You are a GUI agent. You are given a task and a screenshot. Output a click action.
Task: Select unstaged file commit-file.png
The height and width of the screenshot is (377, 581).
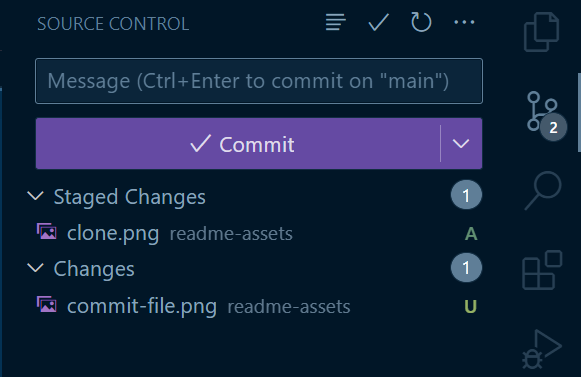(x=255, y=306)
